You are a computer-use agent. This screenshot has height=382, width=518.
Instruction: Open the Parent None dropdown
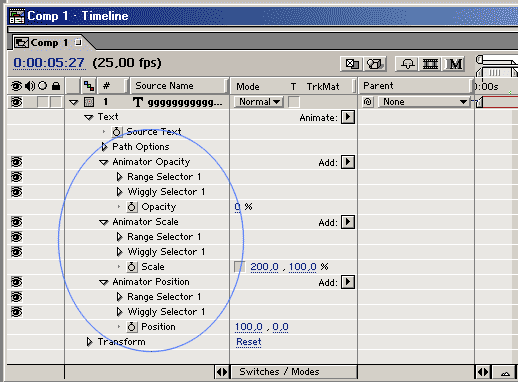point(425,102)
